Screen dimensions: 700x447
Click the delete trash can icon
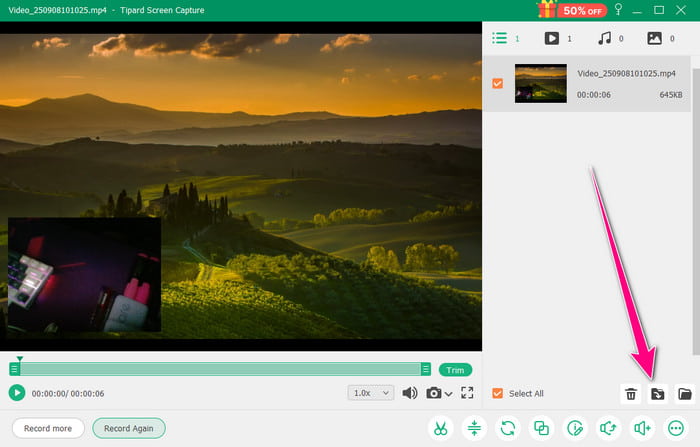click(631, 394)
